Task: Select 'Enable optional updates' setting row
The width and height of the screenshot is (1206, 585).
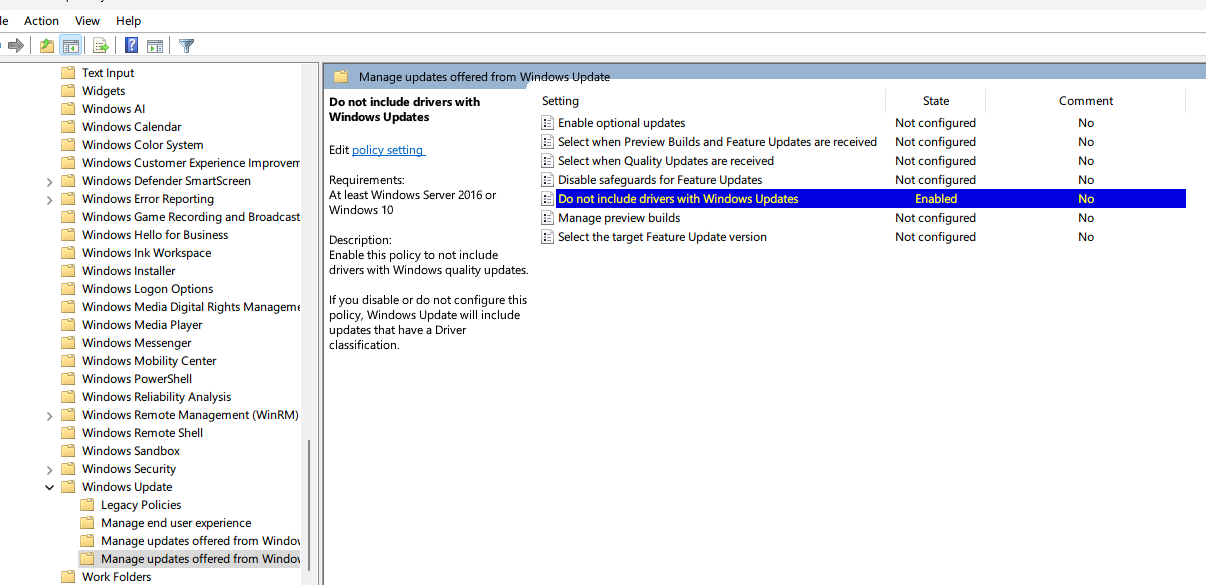Action: (863, 123)
